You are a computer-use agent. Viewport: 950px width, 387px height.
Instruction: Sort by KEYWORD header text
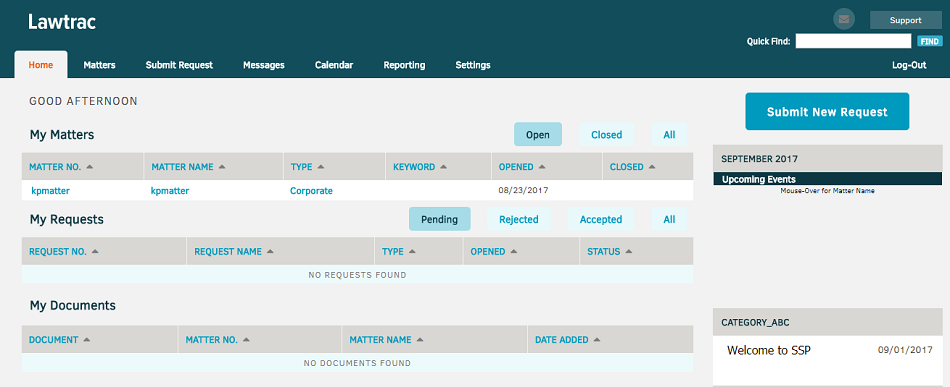pyautogui.click(x=414, y=167)
